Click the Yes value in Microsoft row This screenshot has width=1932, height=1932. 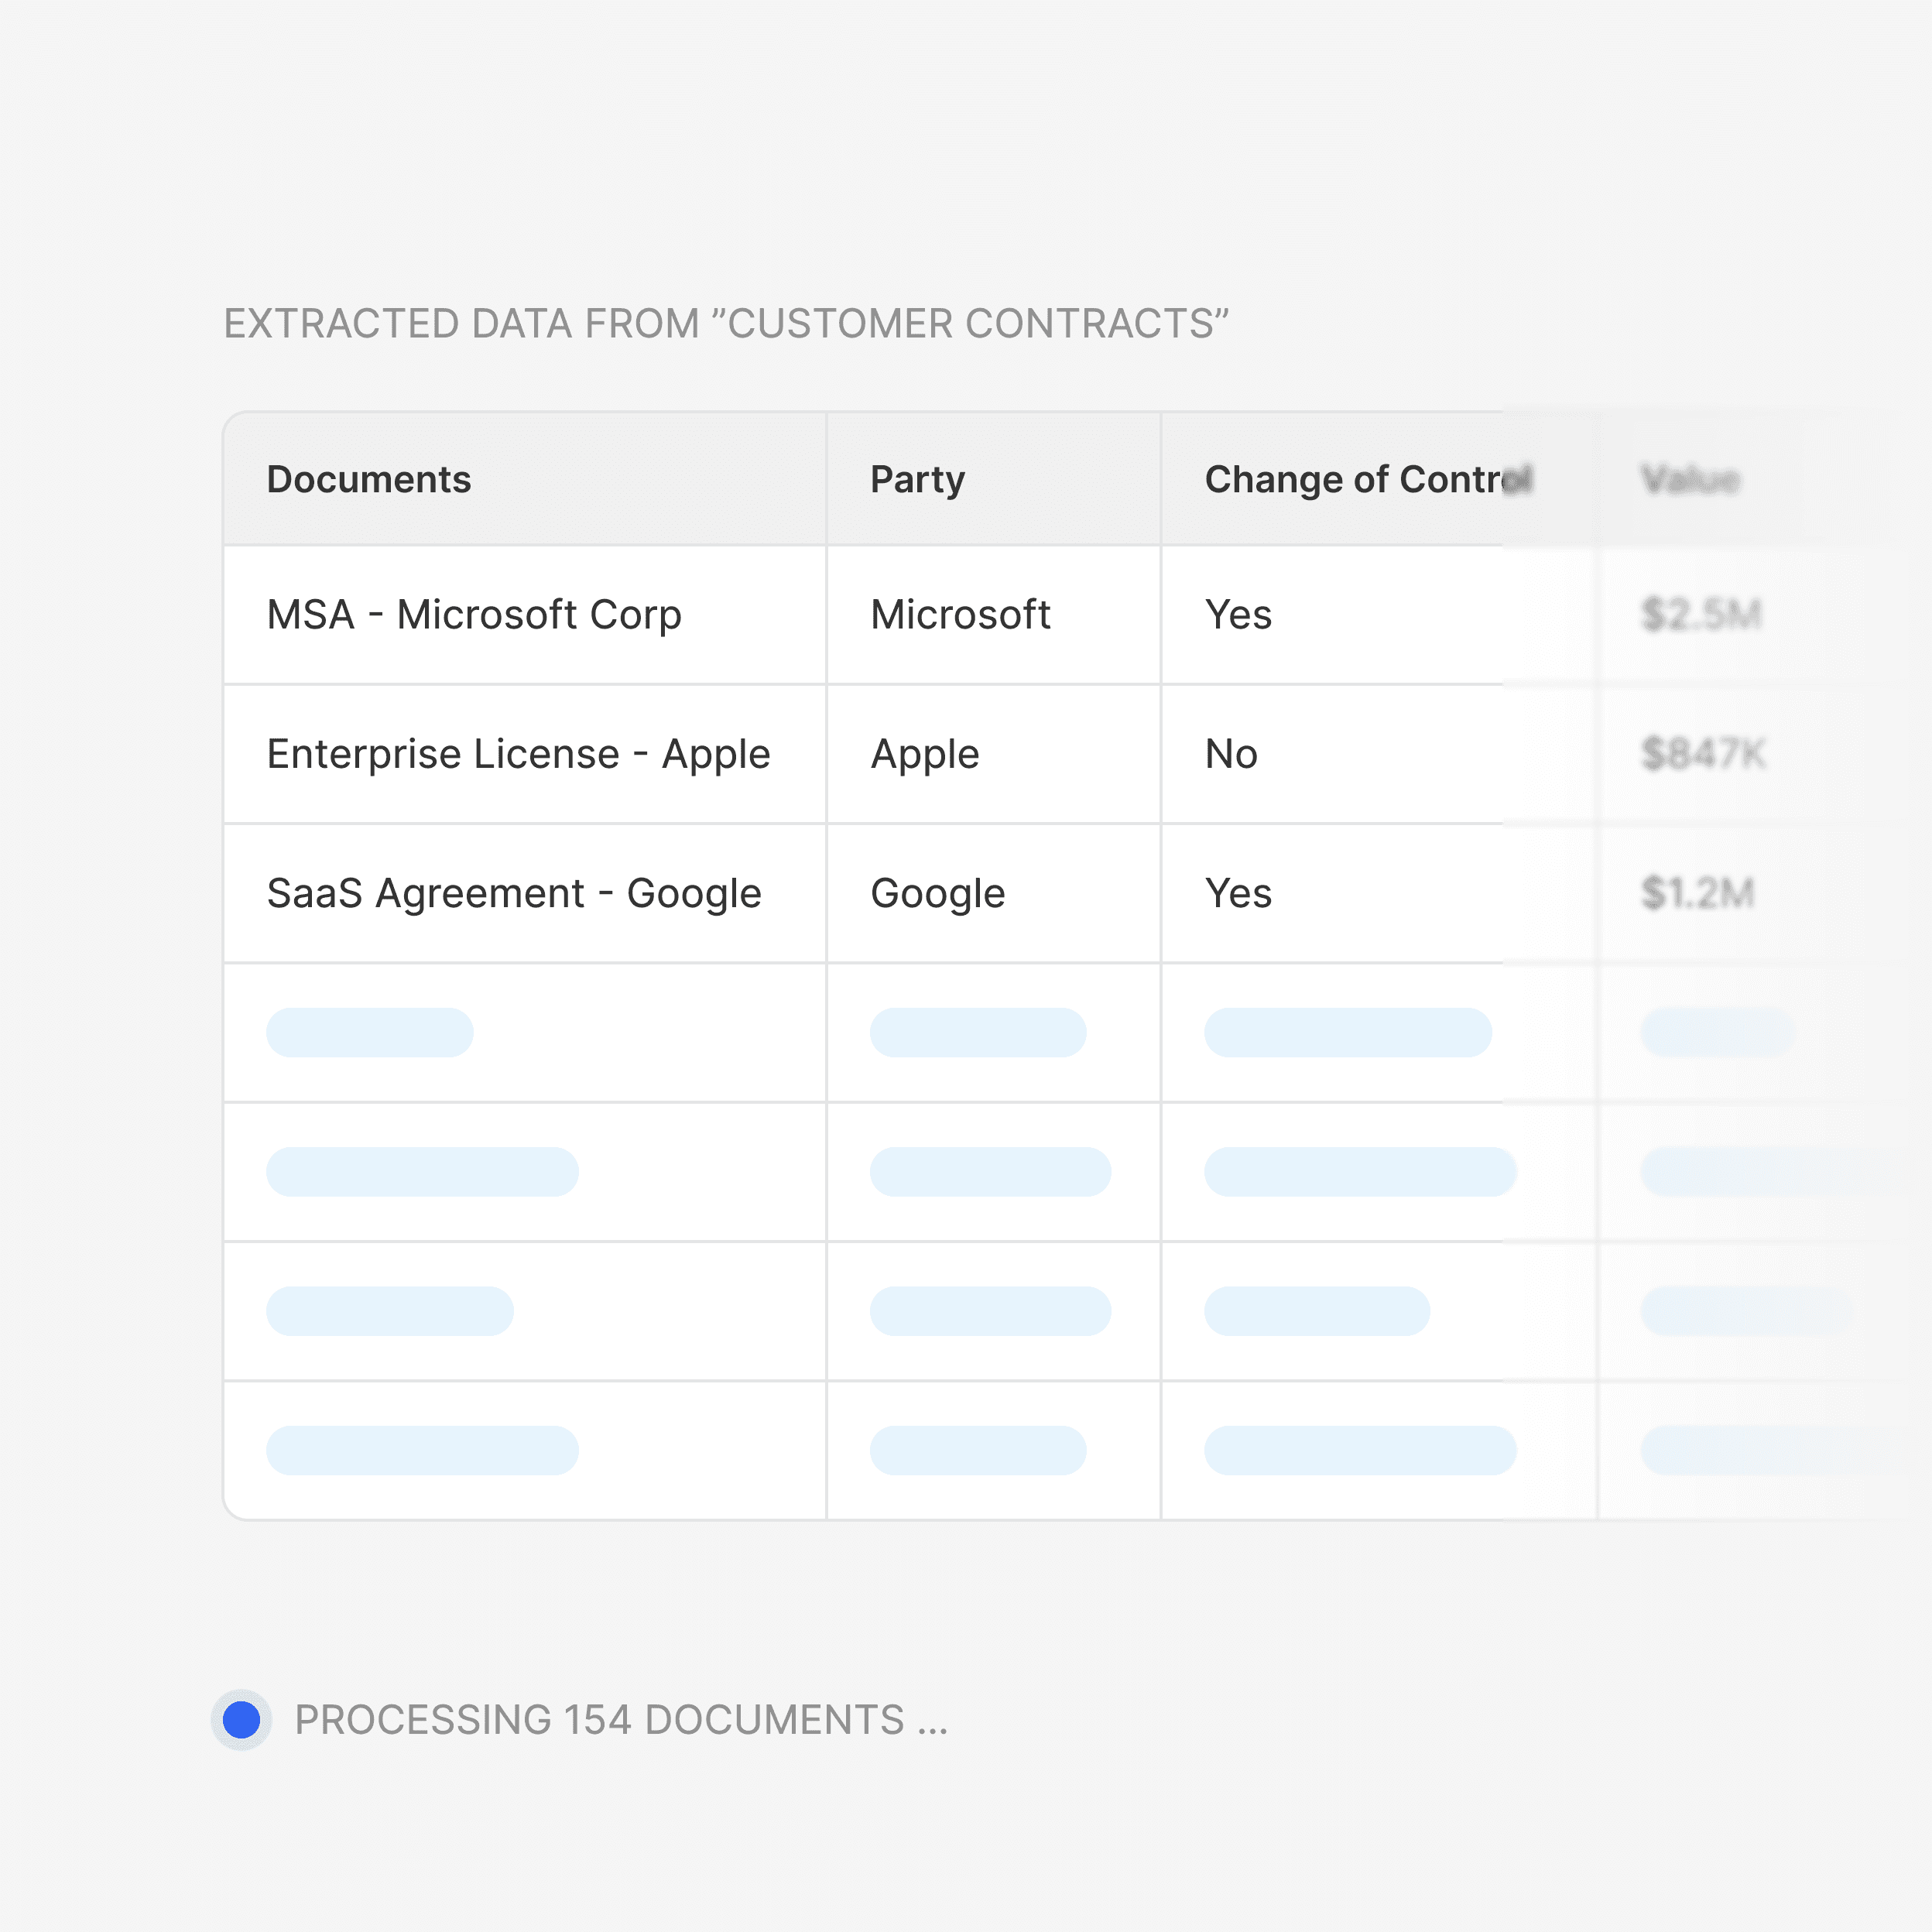coord(1238,615)
